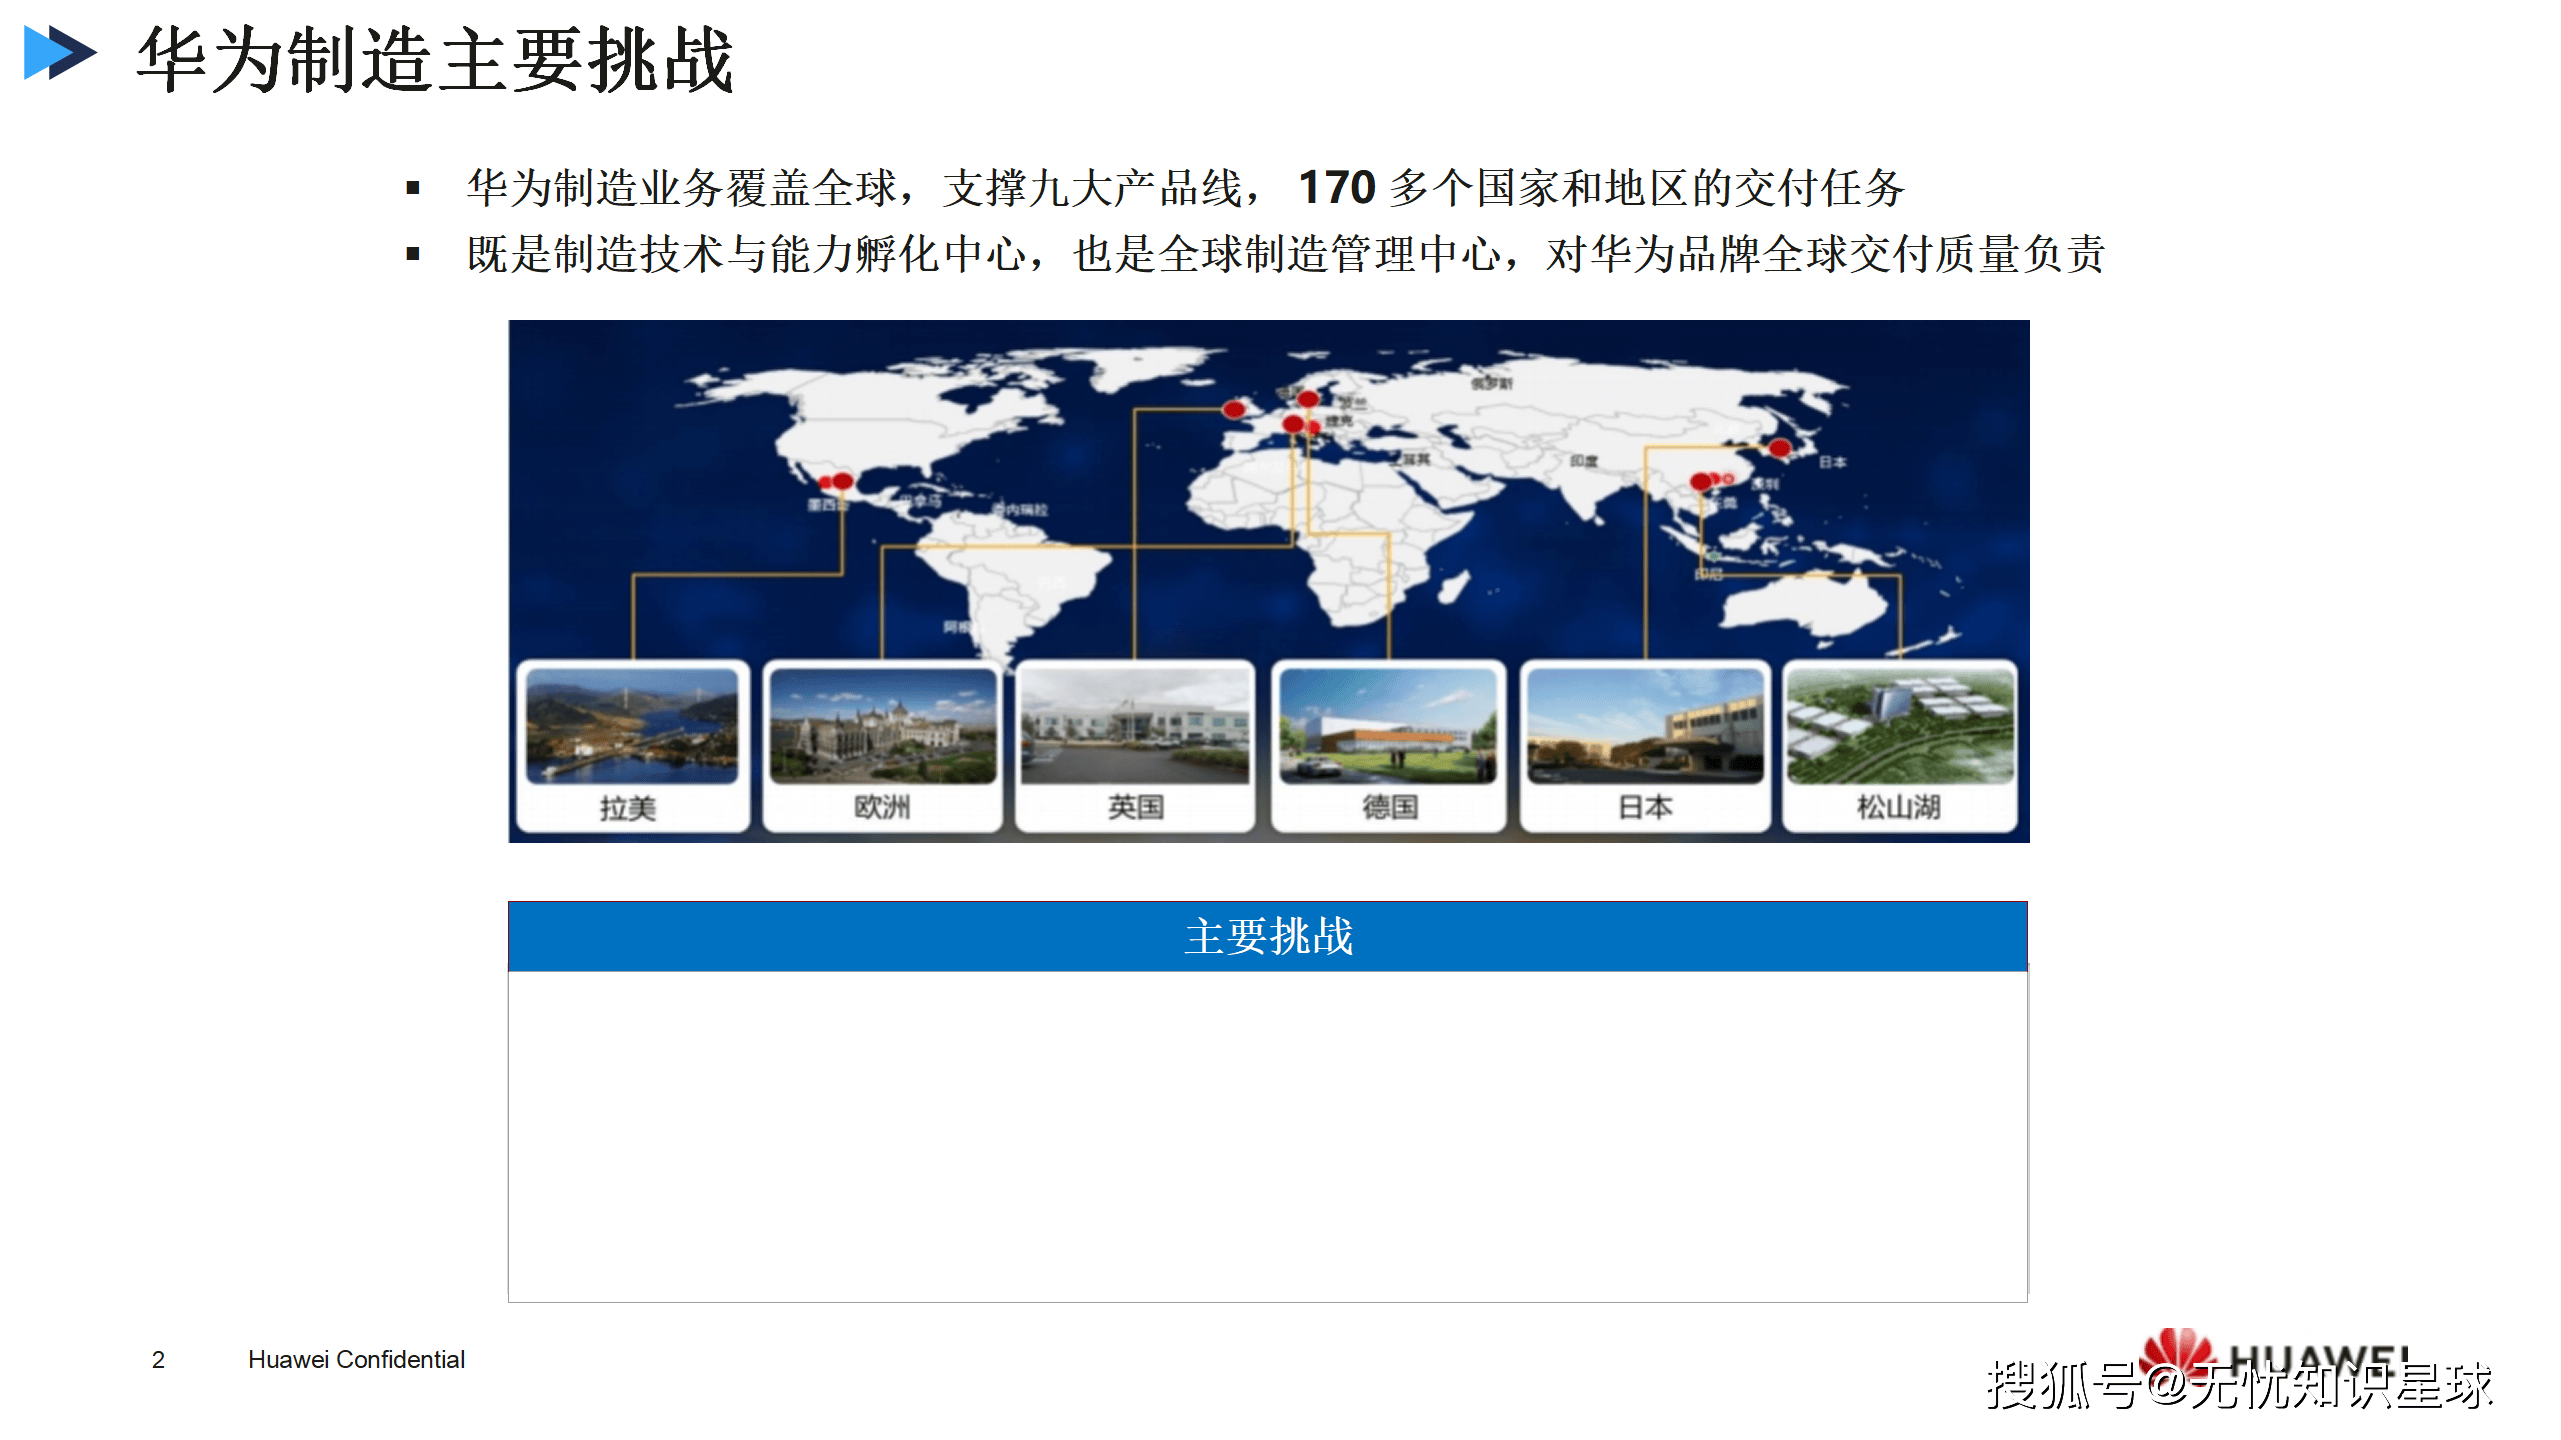Image resolution: width=2561 pixels, height=1440 pixels.
Task: Click the slide number 2
Action: 158,1359
